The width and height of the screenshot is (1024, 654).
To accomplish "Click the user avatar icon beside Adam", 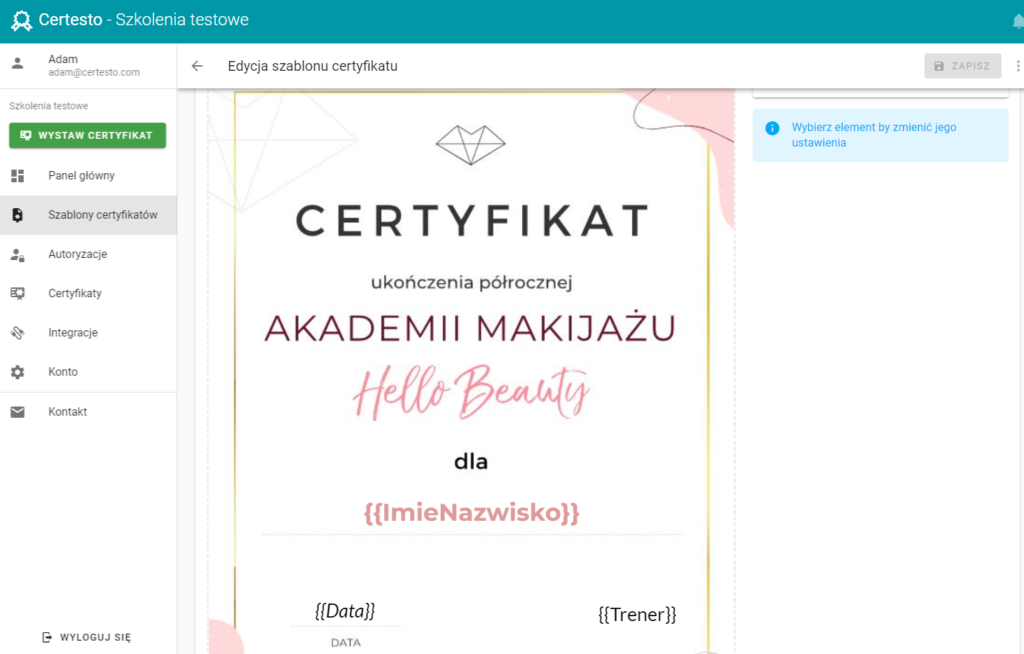I will (x=18, y=63).
